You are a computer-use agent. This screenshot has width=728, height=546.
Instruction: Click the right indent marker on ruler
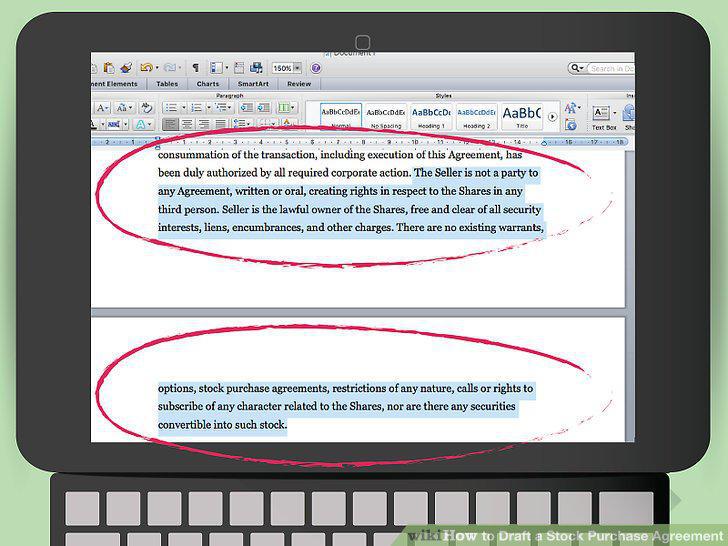click(x=544, y=143)
